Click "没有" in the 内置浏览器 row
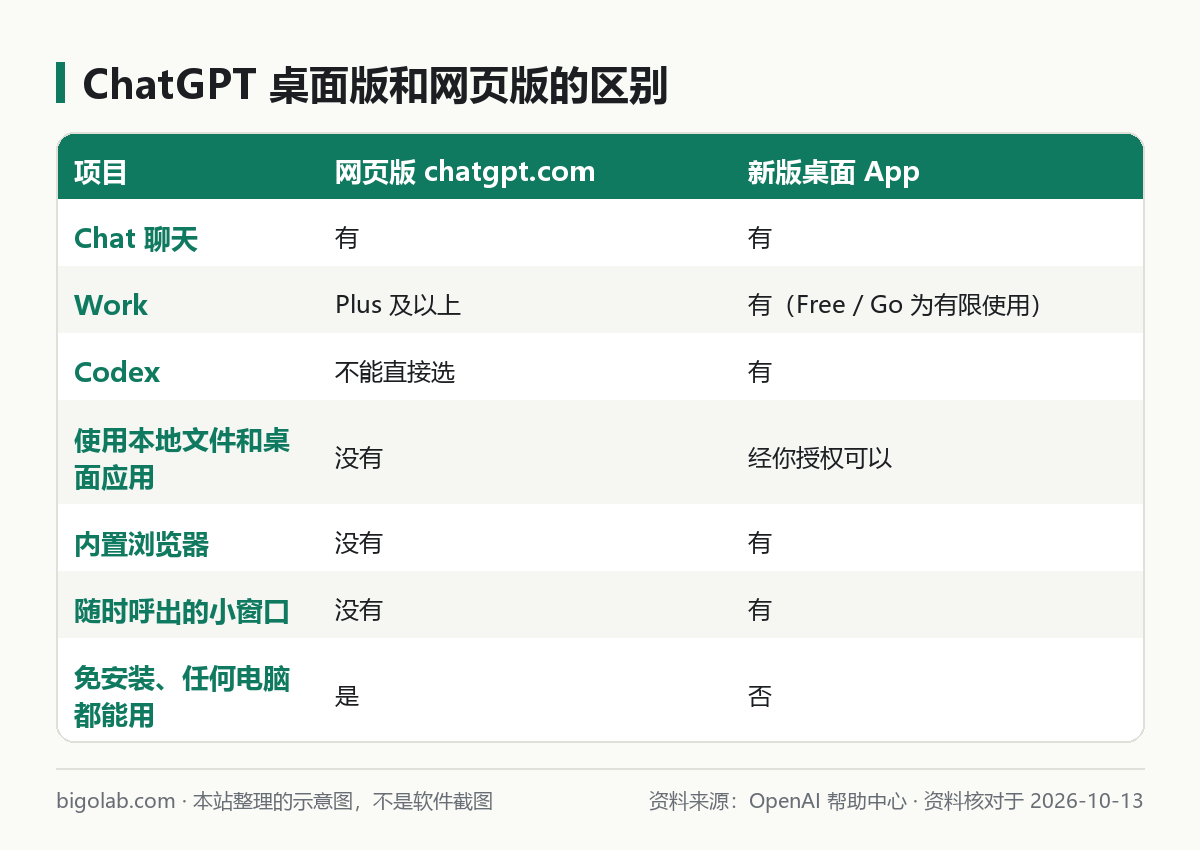The width and height of the screenshot is (1200, 850). (x=359, y=544)
